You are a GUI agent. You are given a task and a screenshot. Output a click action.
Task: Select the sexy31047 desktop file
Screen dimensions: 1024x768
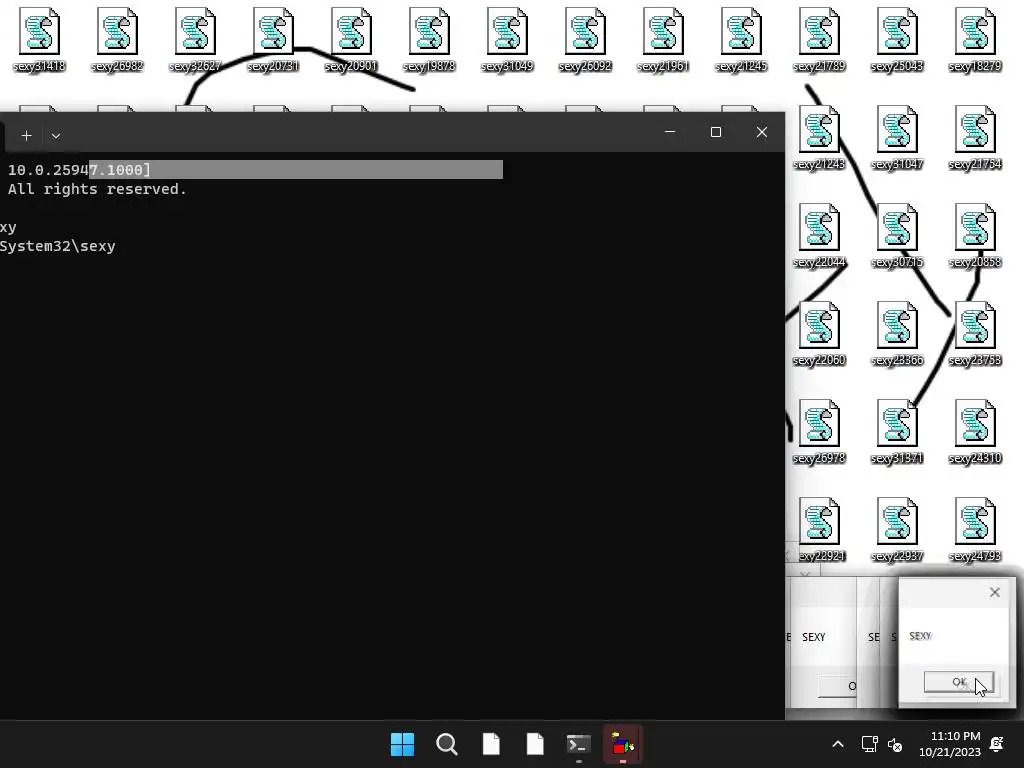tap(897, 138)
